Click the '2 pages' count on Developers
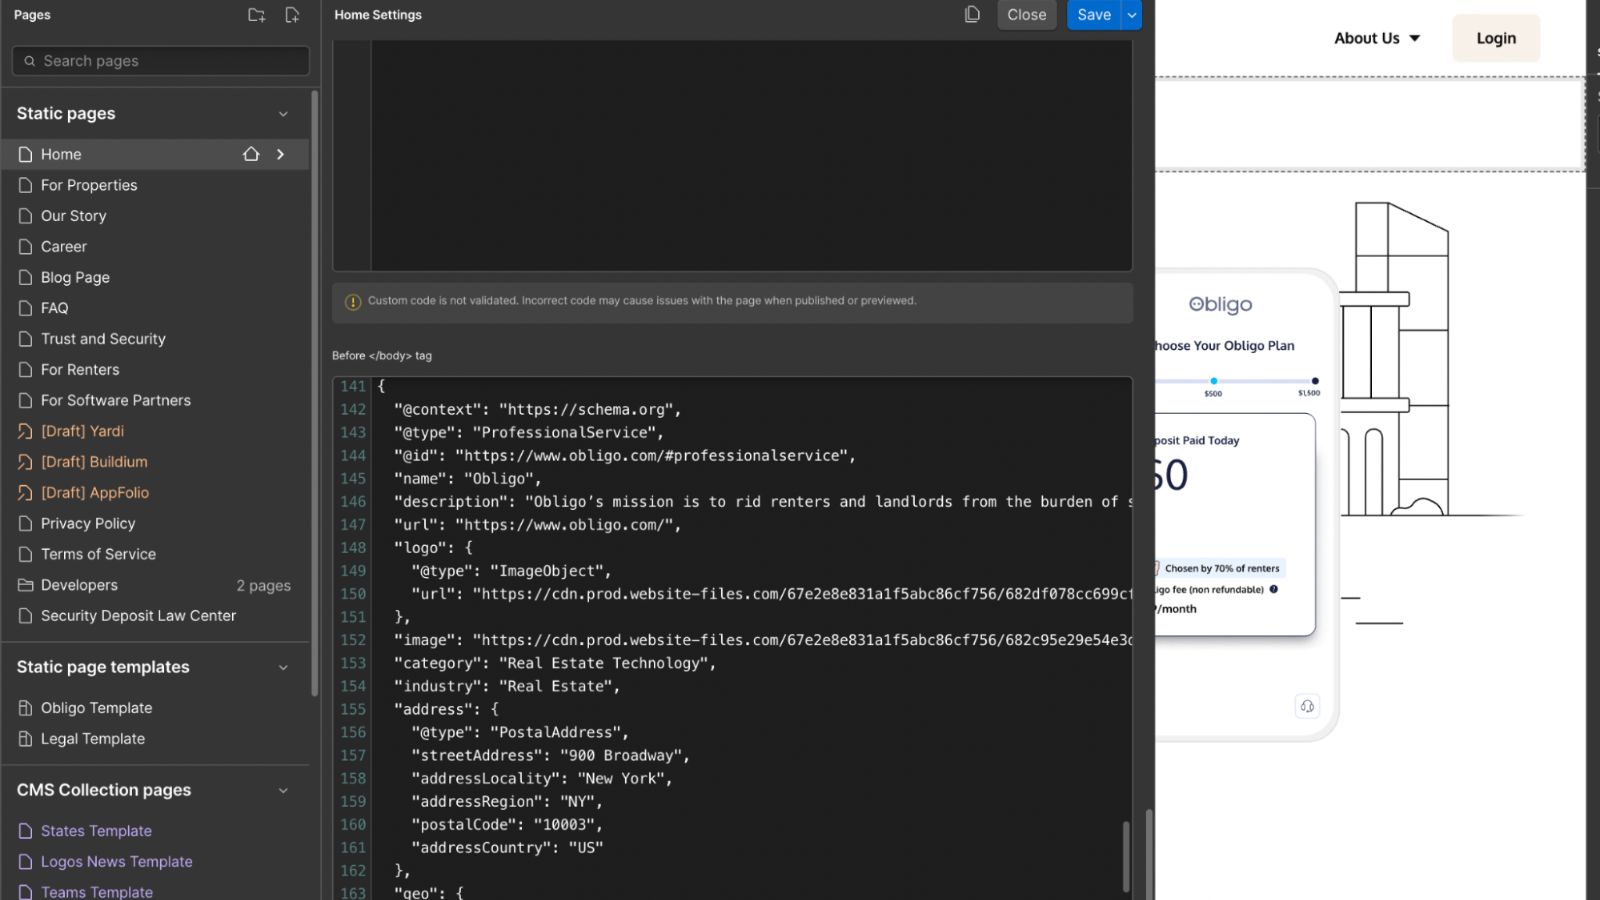The width and height of the screenshot is (1600, 900). pos(264,585)
